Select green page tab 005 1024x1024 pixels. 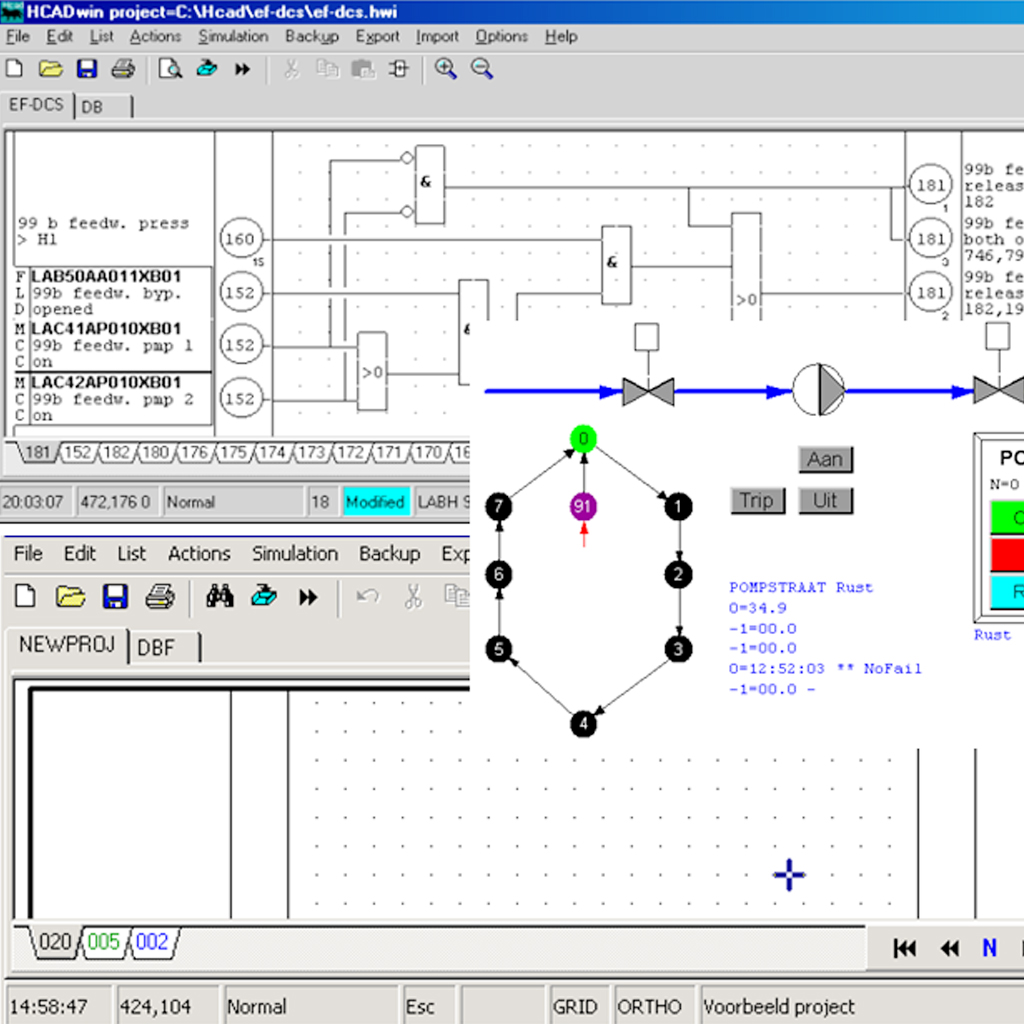[x=104, y=942]
